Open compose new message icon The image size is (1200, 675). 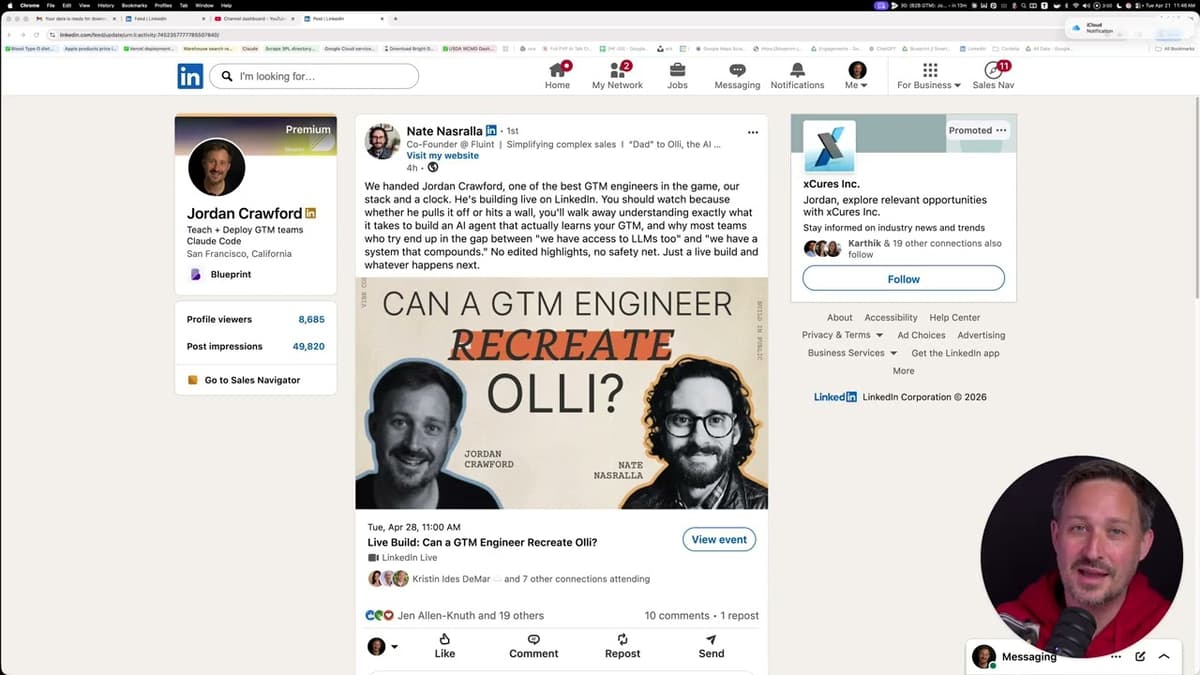click(1140, 657)
